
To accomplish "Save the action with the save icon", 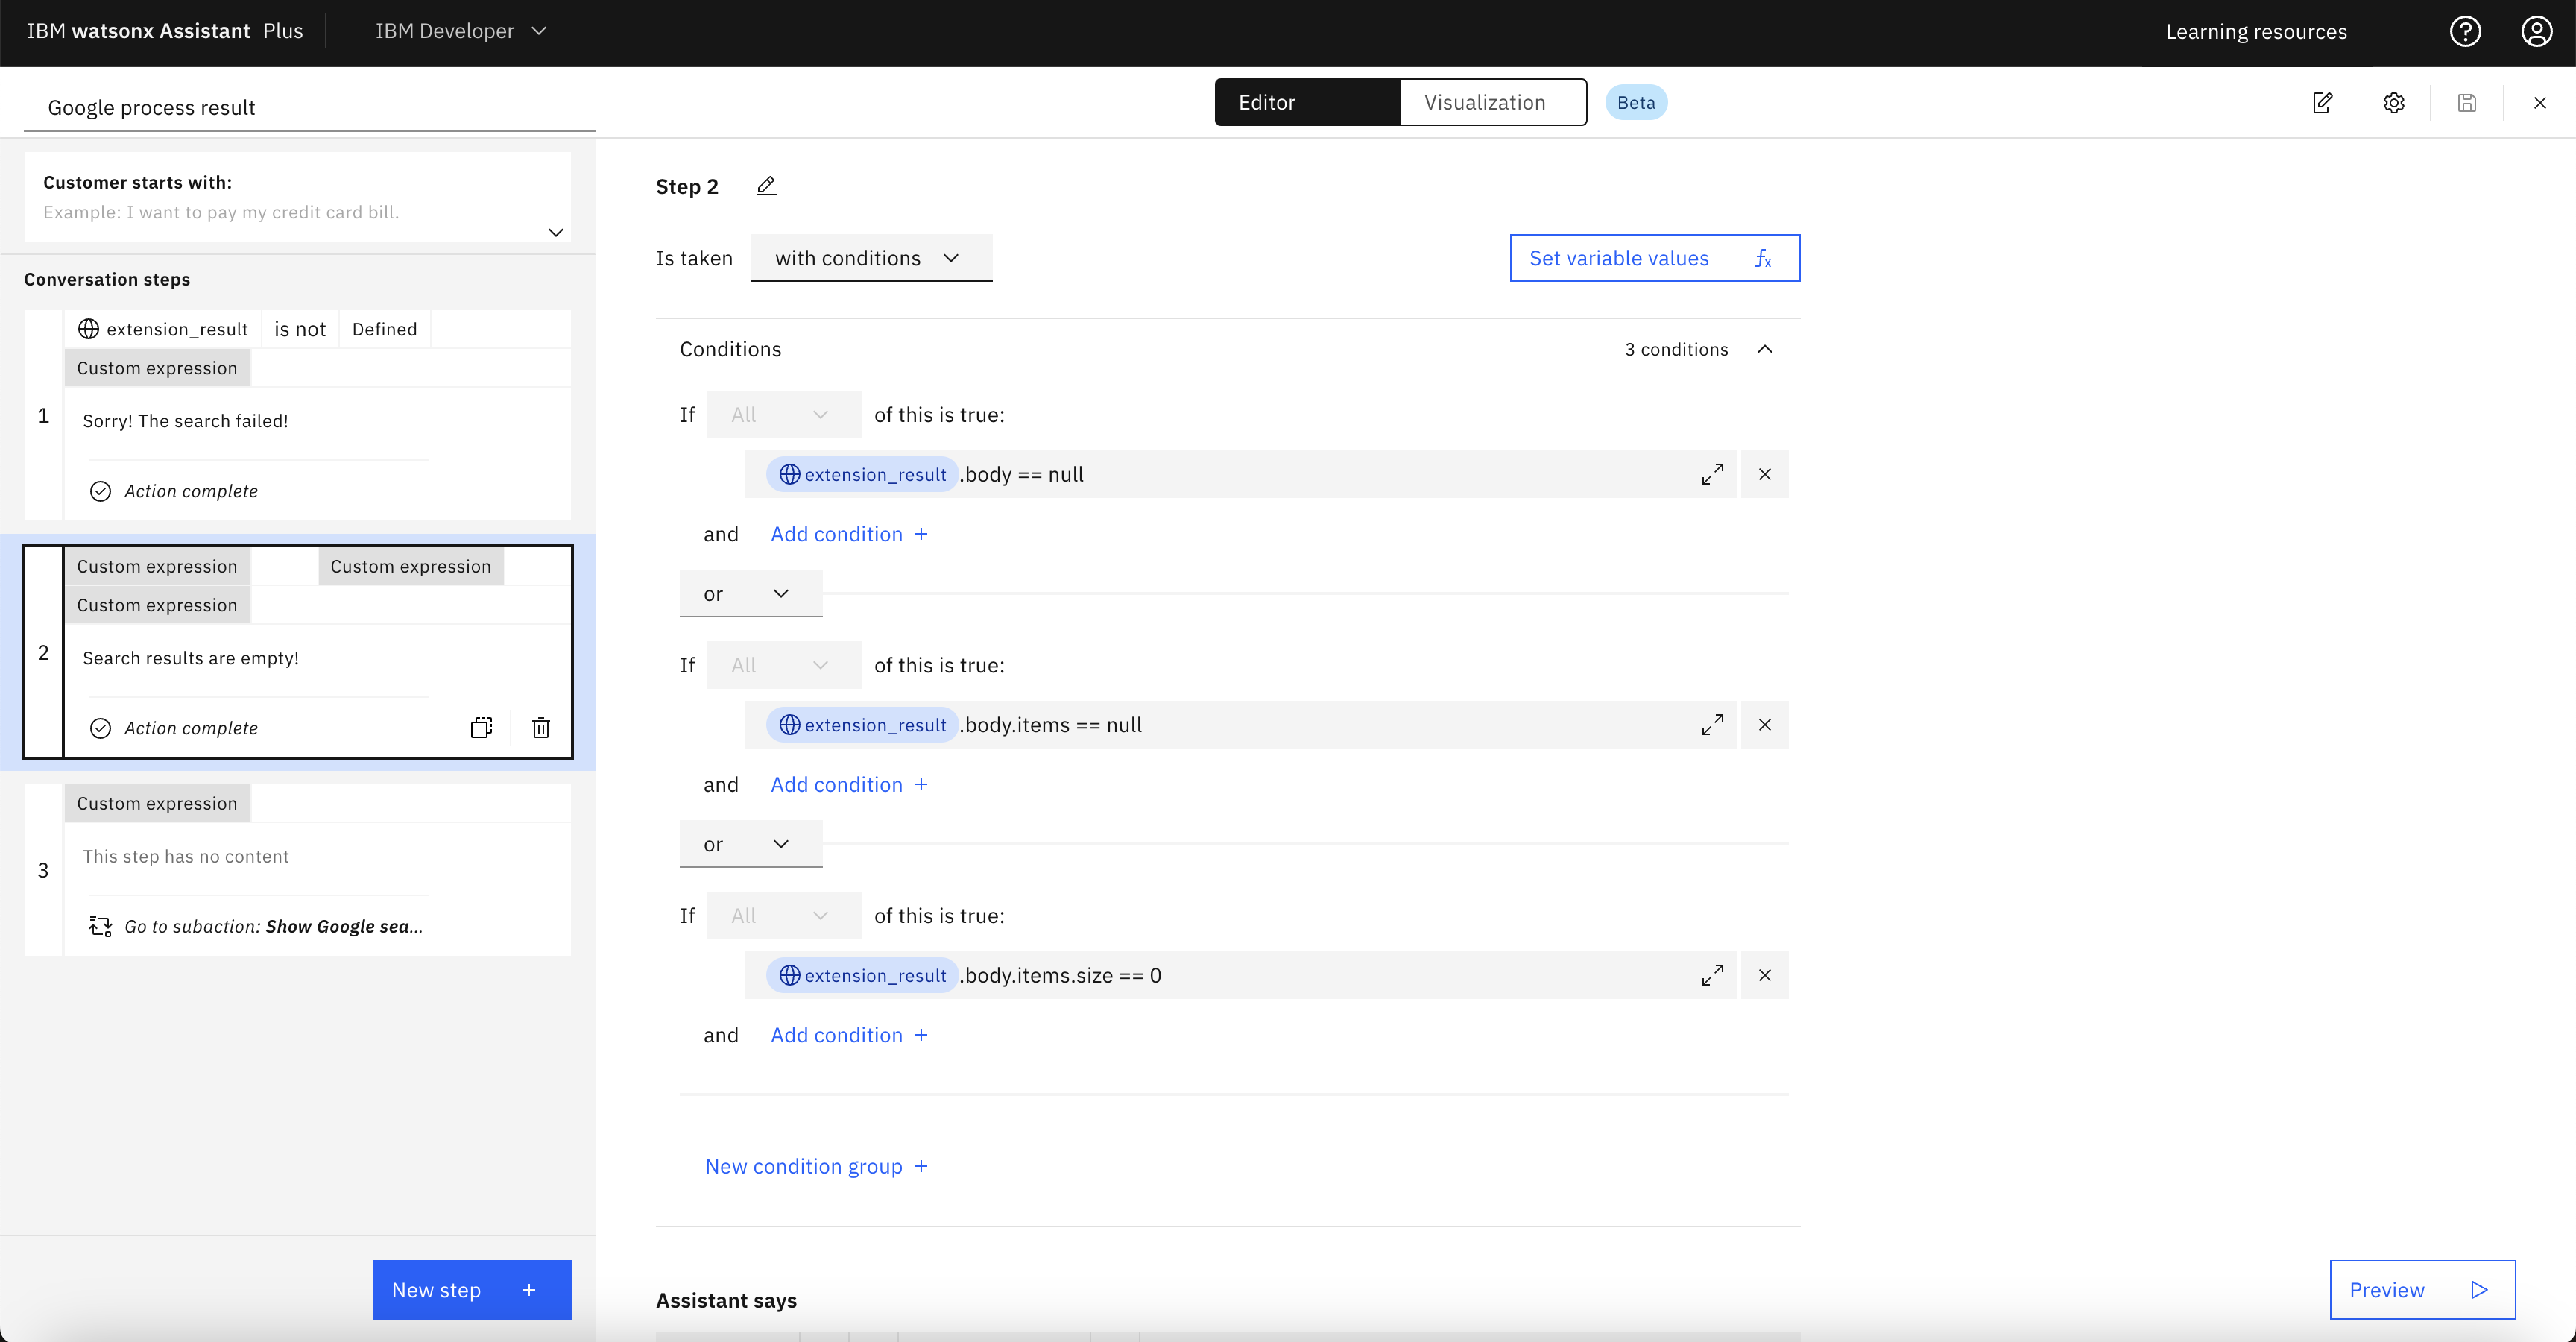I will 2467,103.
